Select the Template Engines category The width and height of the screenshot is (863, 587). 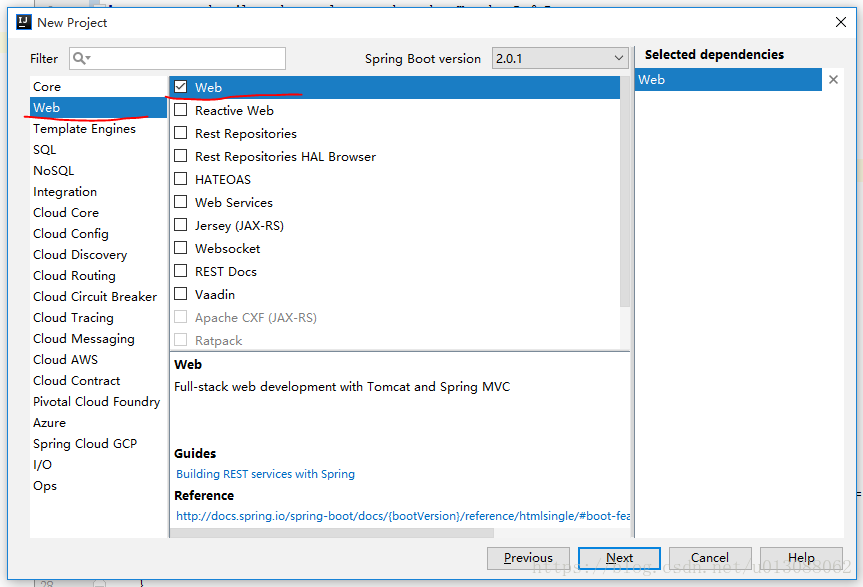(84, 129)
